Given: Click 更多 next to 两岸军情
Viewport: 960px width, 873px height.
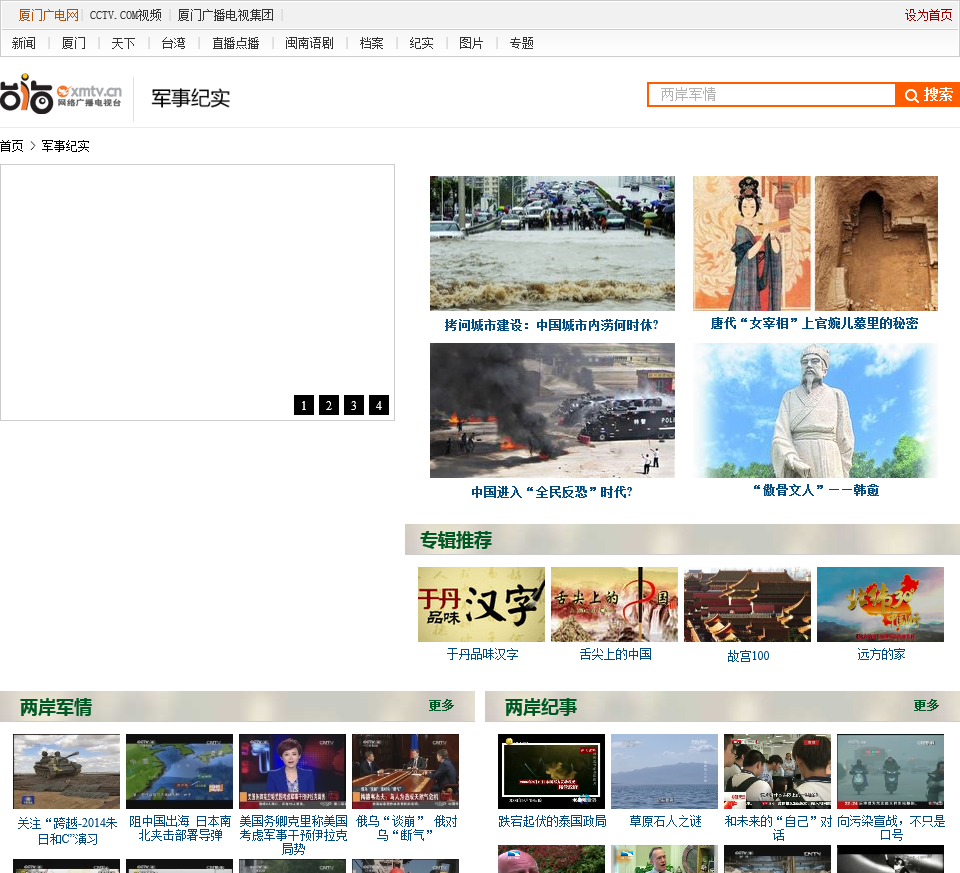Looking at the screenshot, I should pos(441,706).
